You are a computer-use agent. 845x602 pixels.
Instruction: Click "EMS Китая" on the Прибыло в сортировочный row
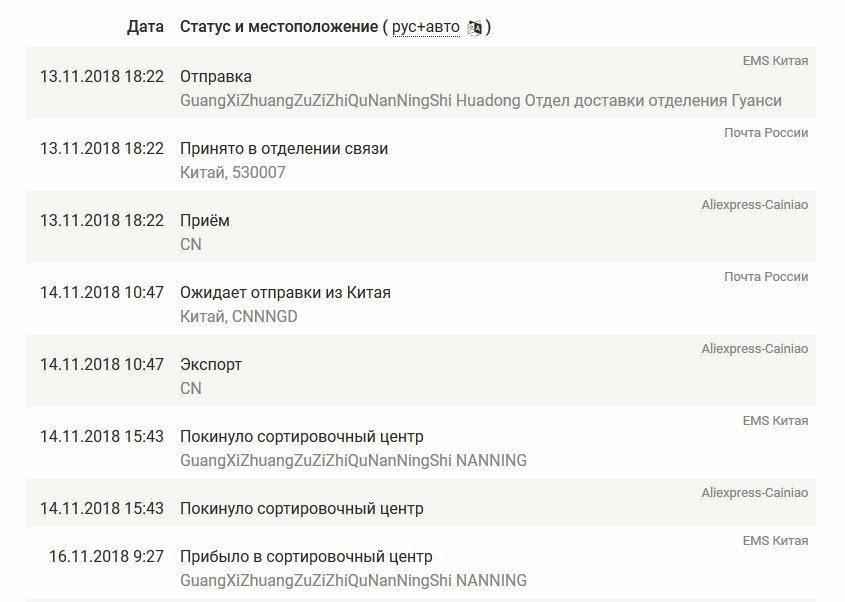tap(775, 541)
